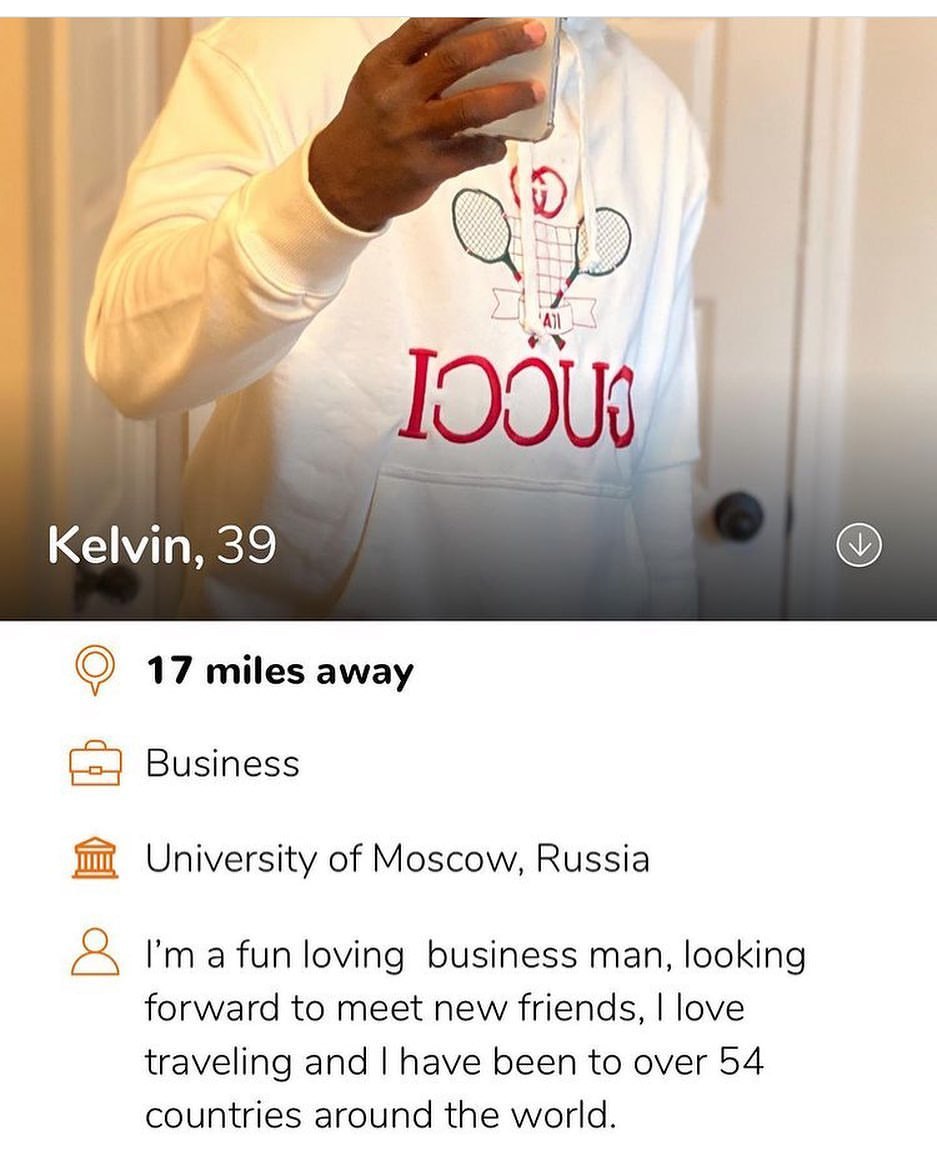The width and height of the screenshot is (937, 1171).
Task: Tap the Gucci logo on hoodie
Action: 516,395
